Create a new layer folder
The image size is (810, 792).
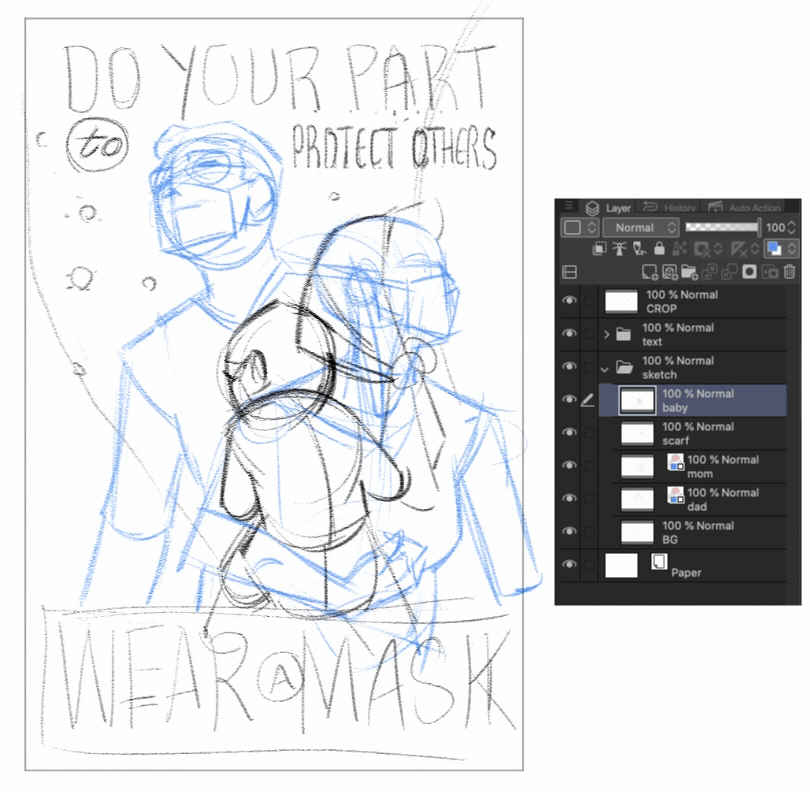pyautogui.click(x=689, y=272)
